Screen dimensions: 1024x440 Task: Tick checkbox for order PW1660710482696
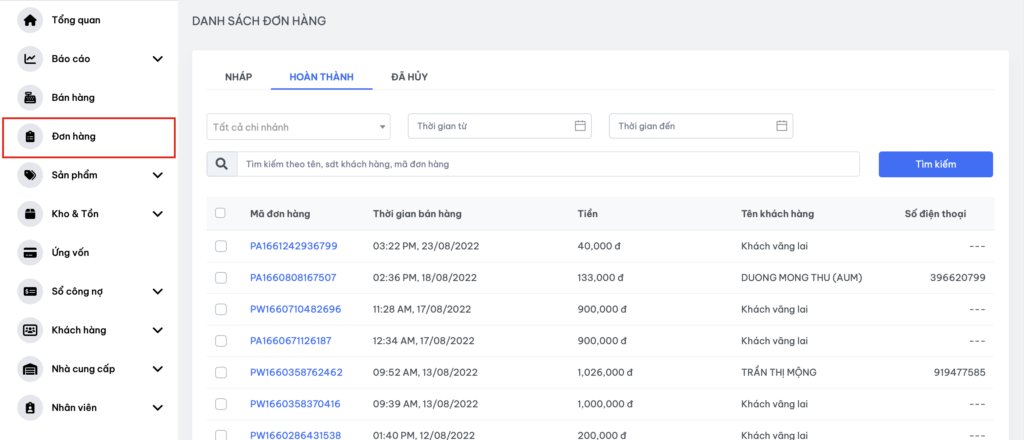[220, 309]
